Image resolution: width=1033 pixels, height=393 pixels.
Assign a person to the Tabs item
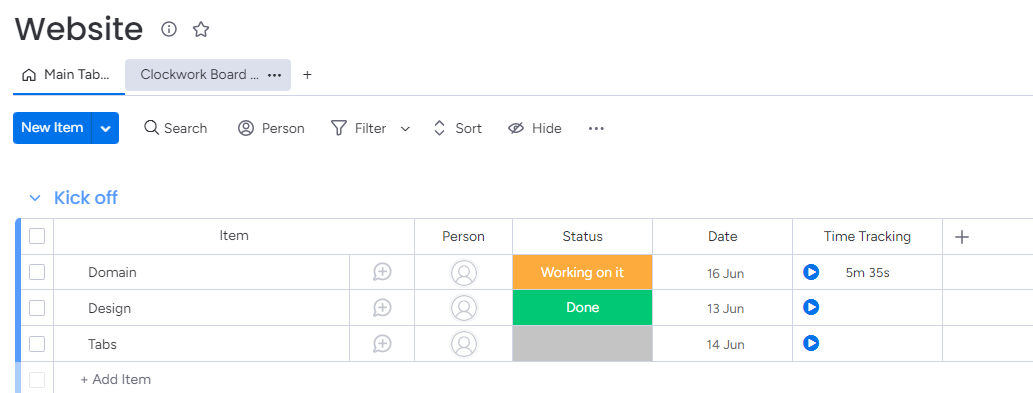click(464, 344)
